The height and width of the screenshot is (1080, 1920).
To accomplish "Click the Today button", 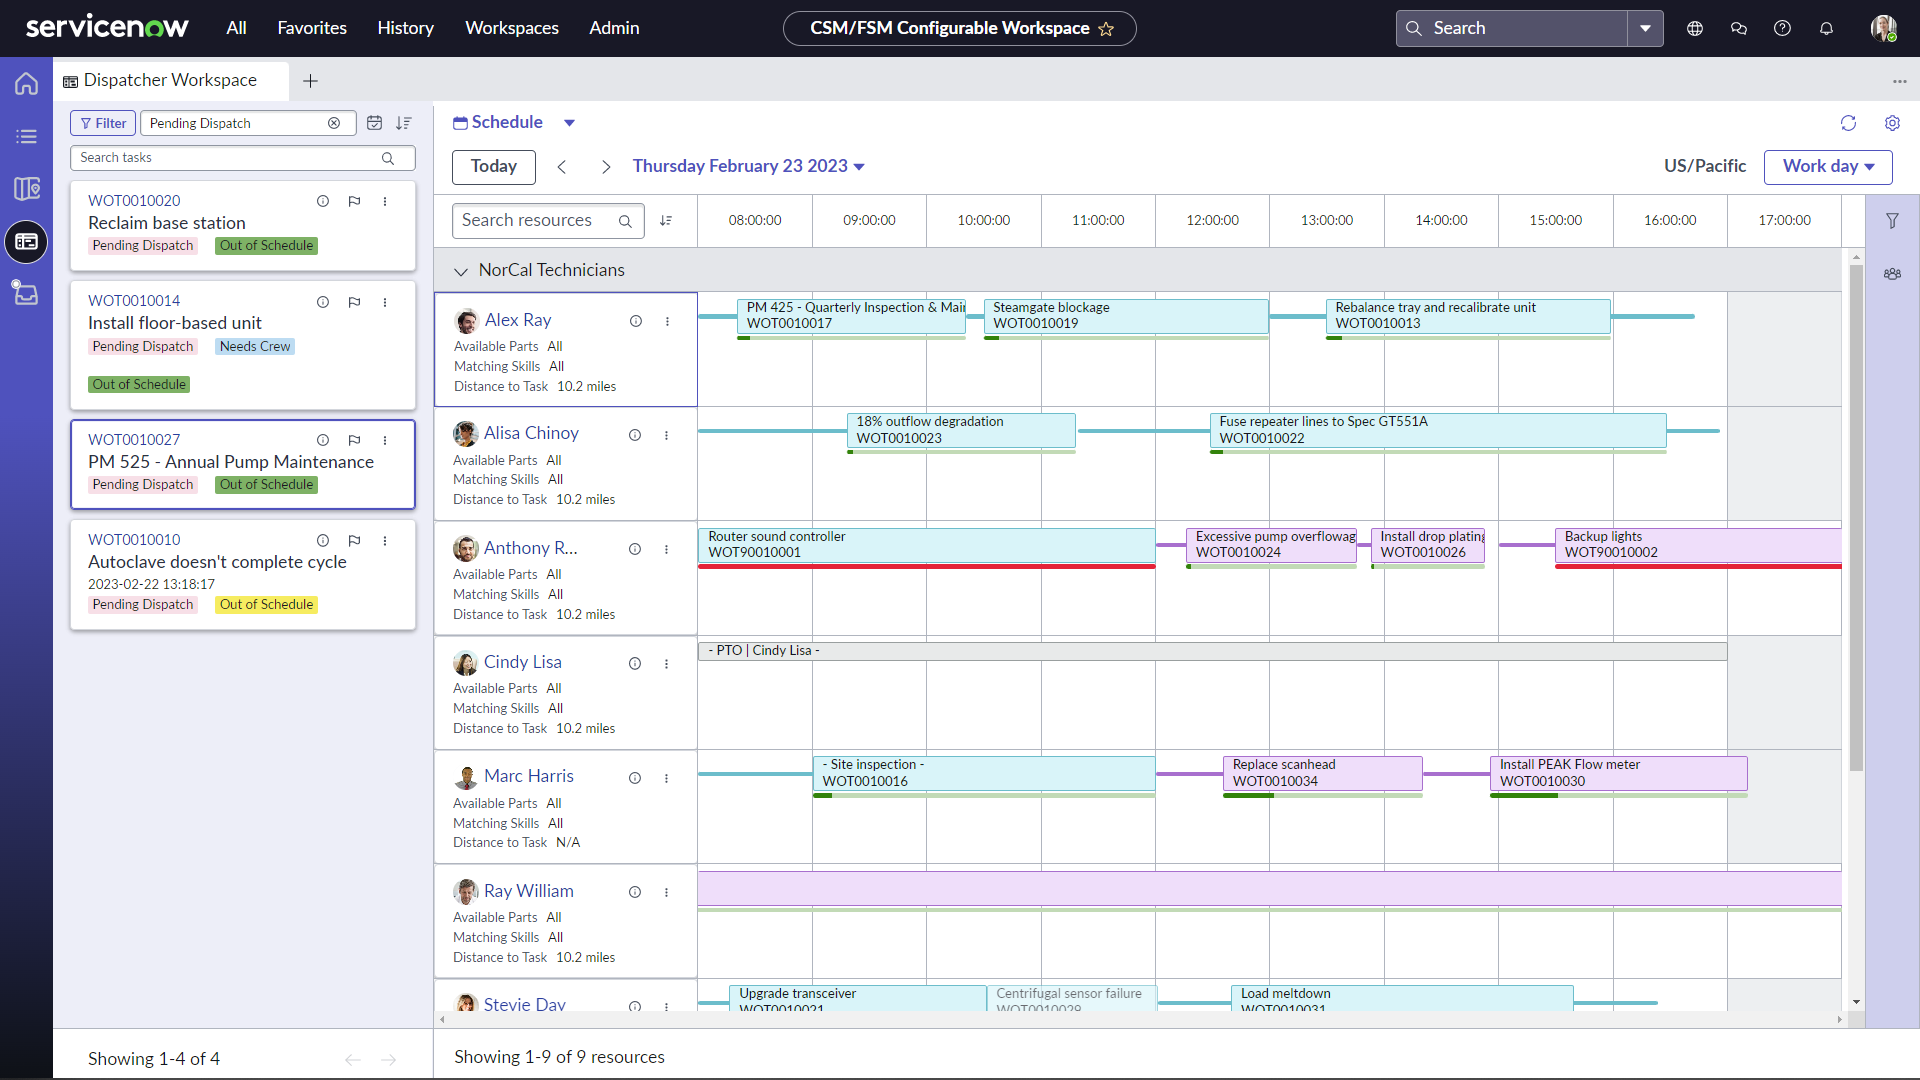I will tap(493, 167).
